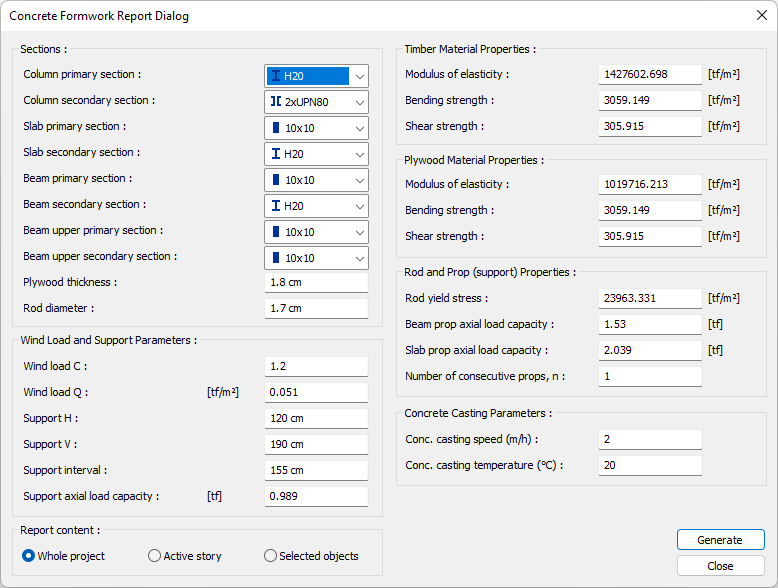Viewport: 778px width, 588px height.
Task: Close the dialog with the title bar X
Action: 760,15
